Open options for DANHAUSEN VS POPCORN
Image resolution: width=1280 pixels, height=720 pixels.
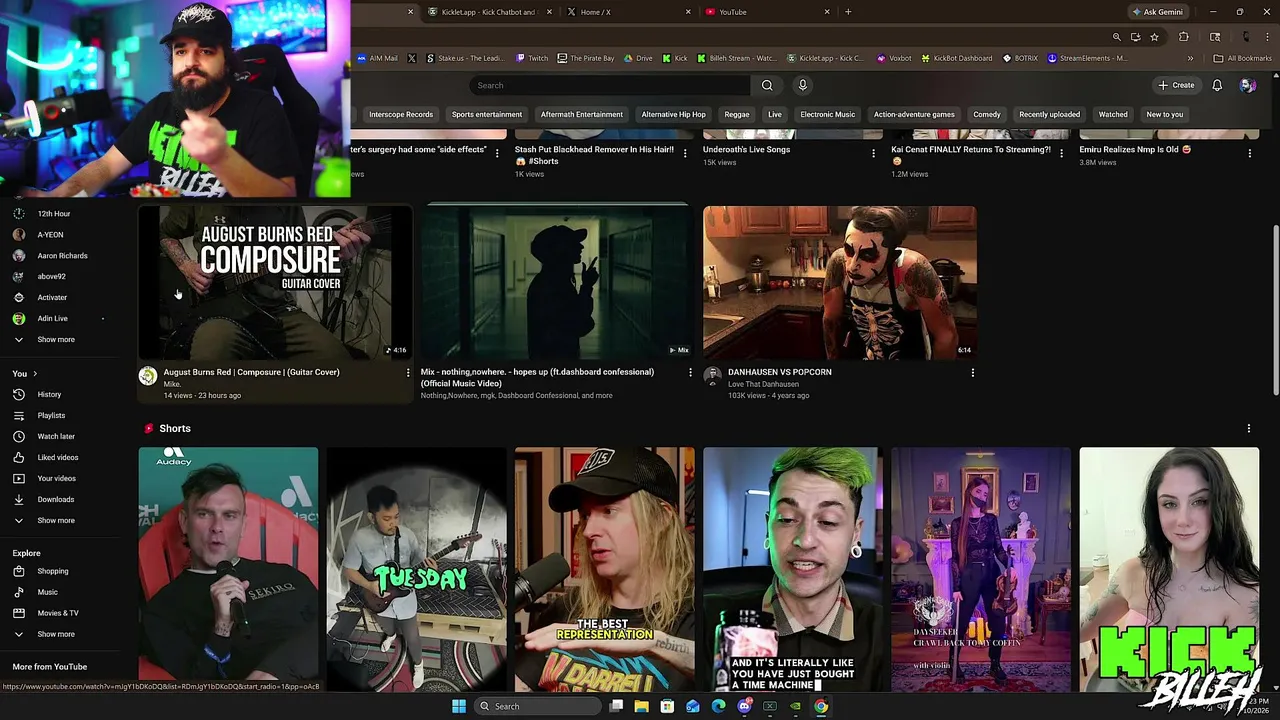pyautogui.click(x=973, y=373)
